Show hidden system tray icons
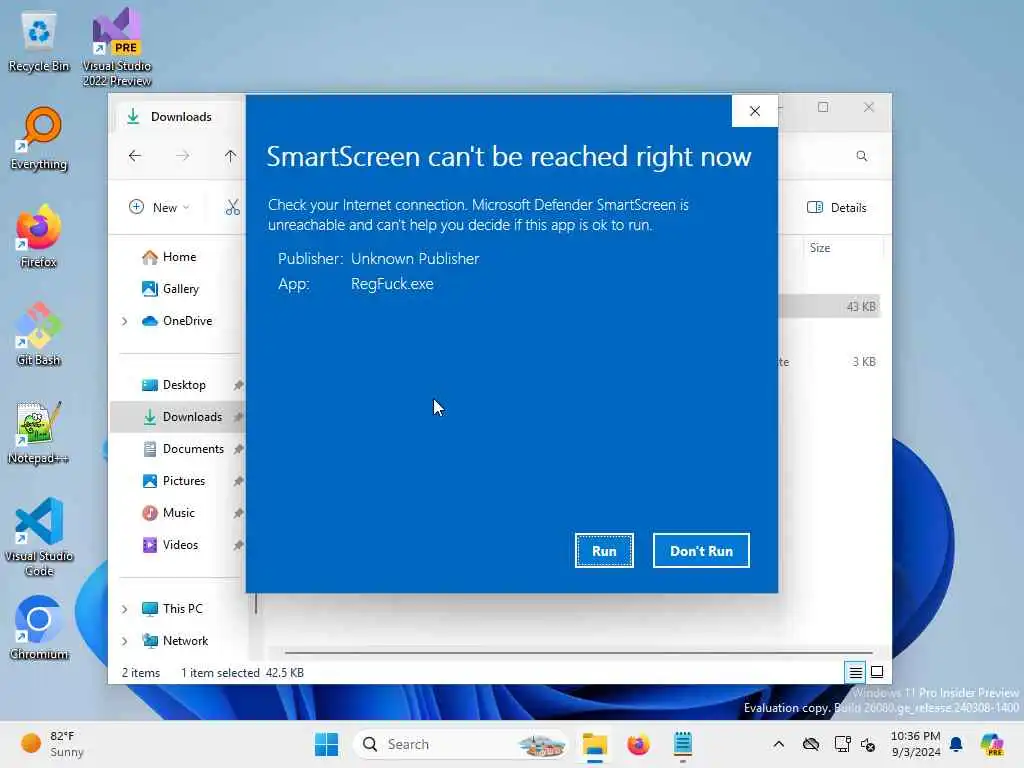 point(778,744)
